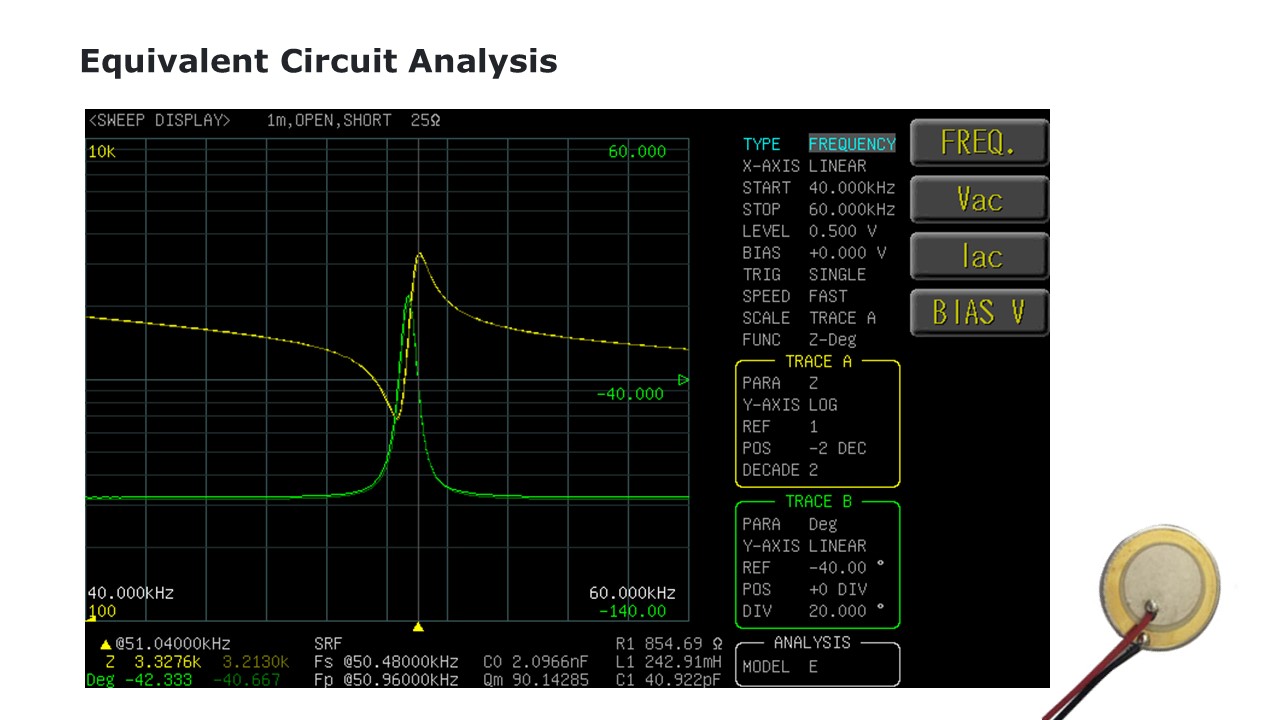Select the ANALYSIS MODEL E field

tap(780, 667)
